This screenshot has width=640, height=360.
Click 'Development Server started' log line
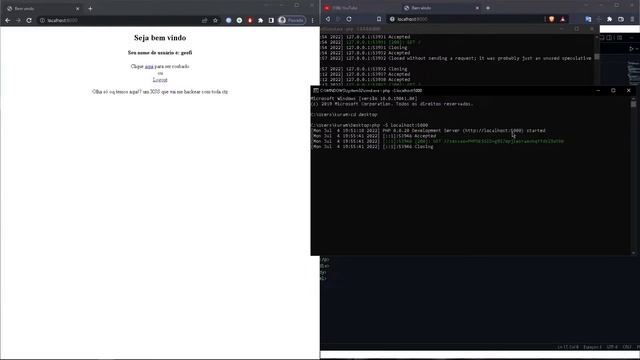(x=428, y=131)
